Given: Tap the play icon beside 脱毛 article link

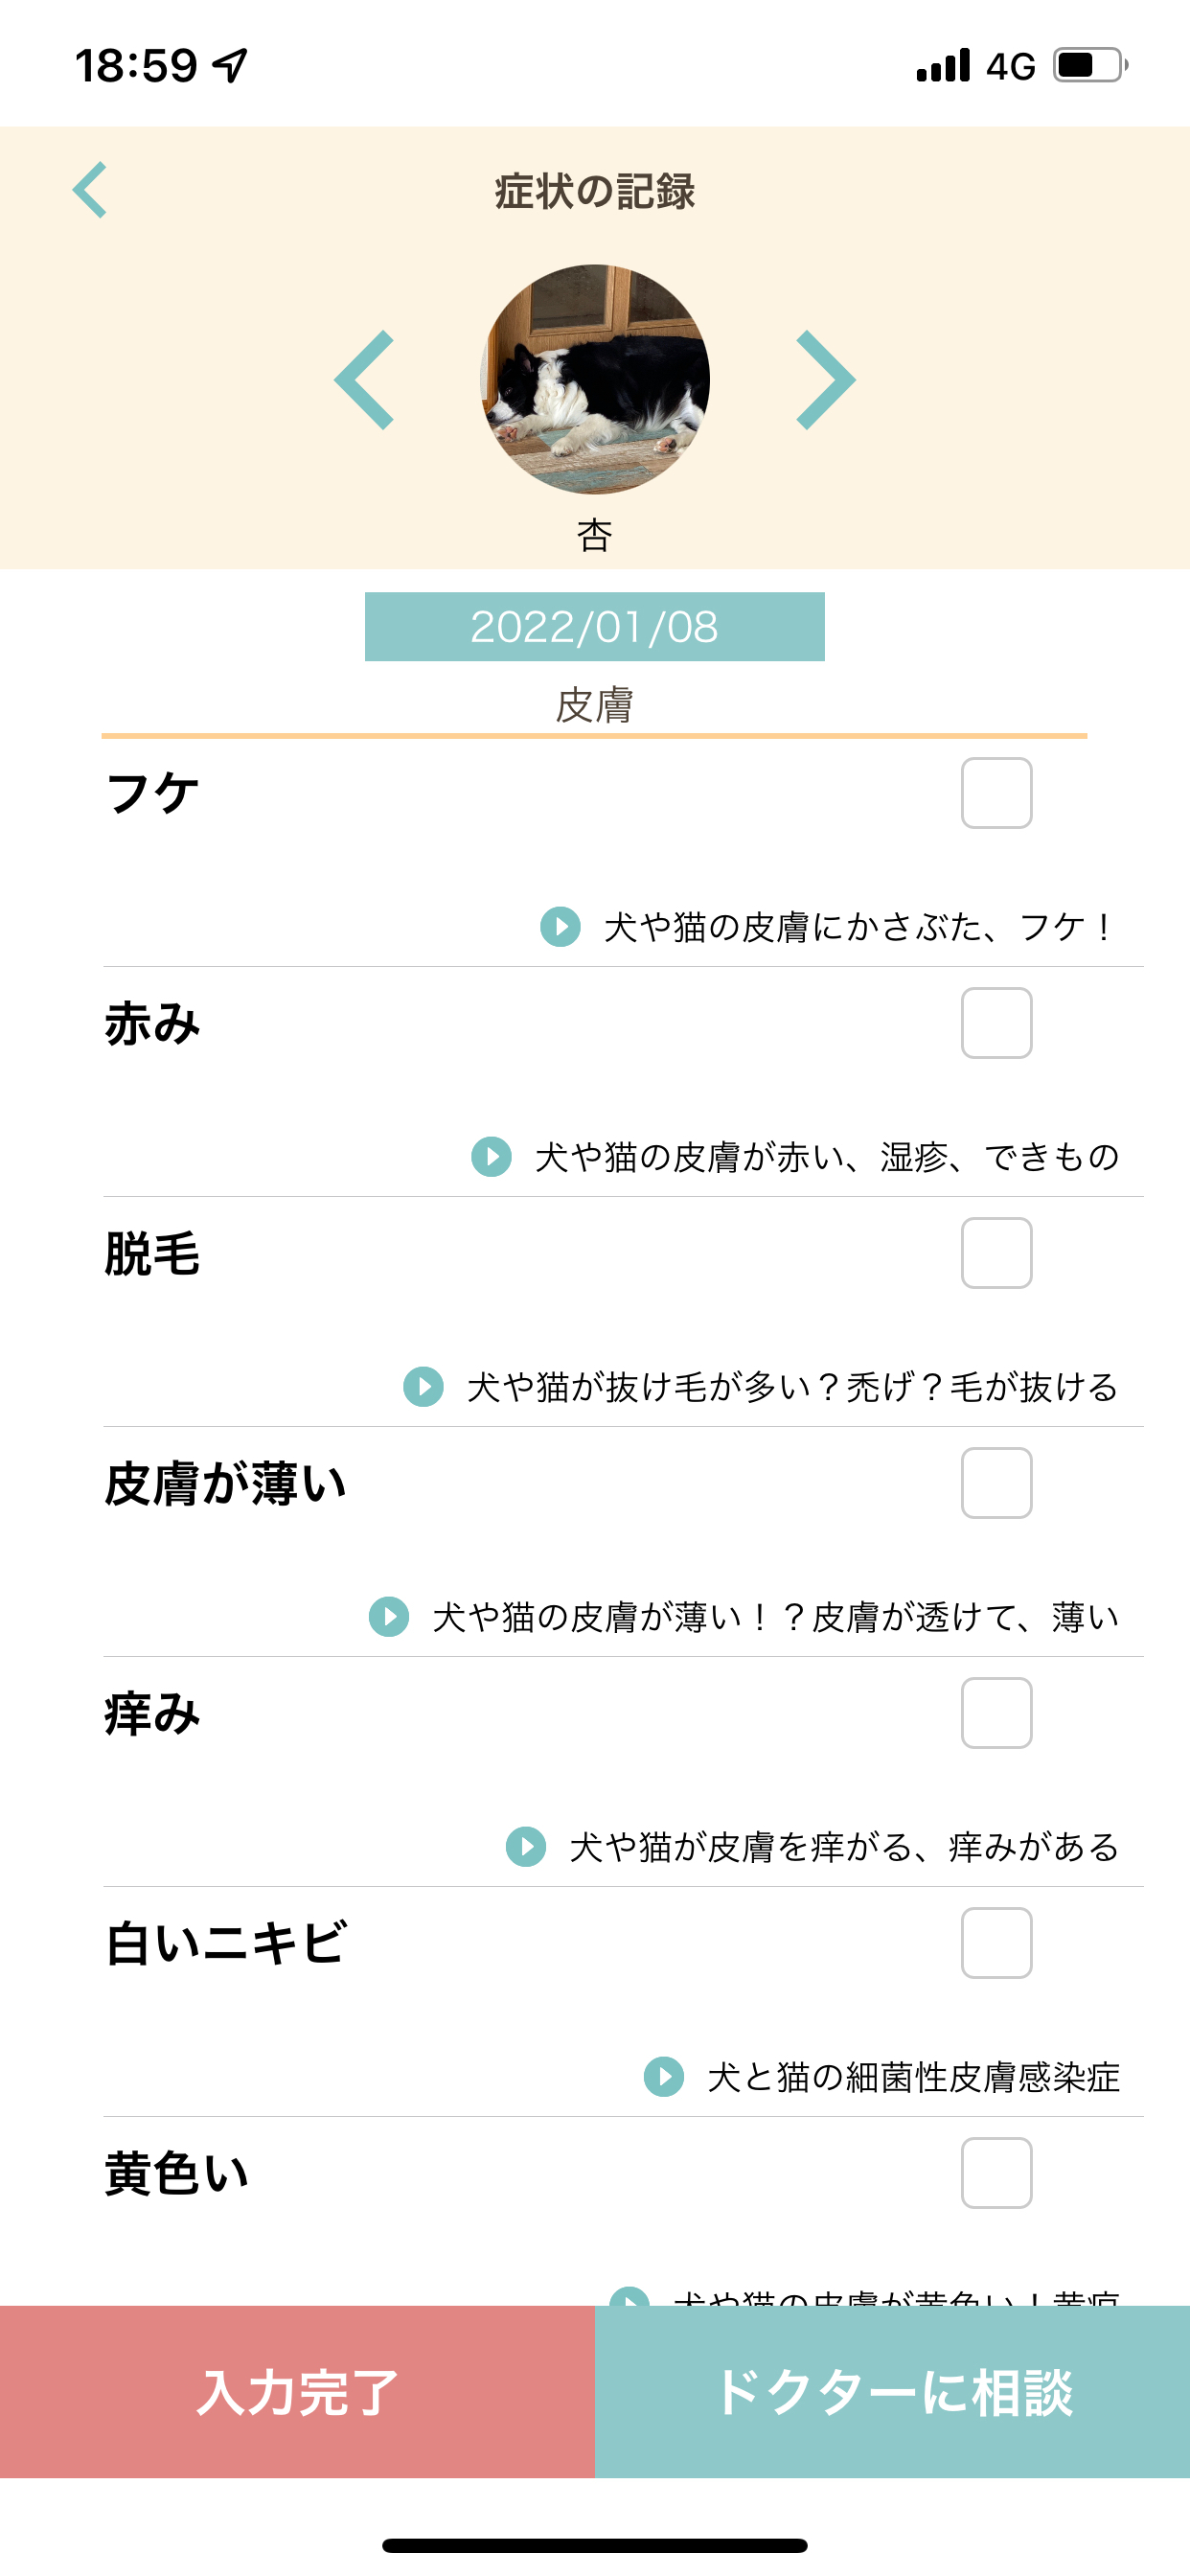Looking at the screenshot, I should [x=423, y=1386].
